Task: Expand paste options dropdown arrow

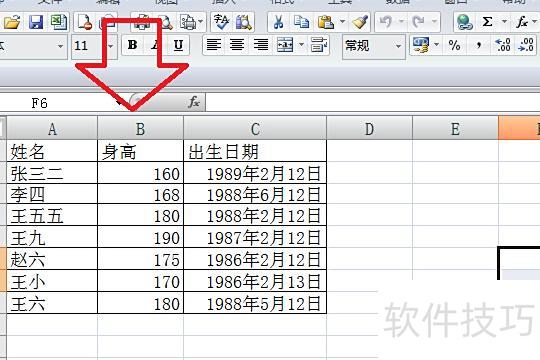Action: pos(343,22)
